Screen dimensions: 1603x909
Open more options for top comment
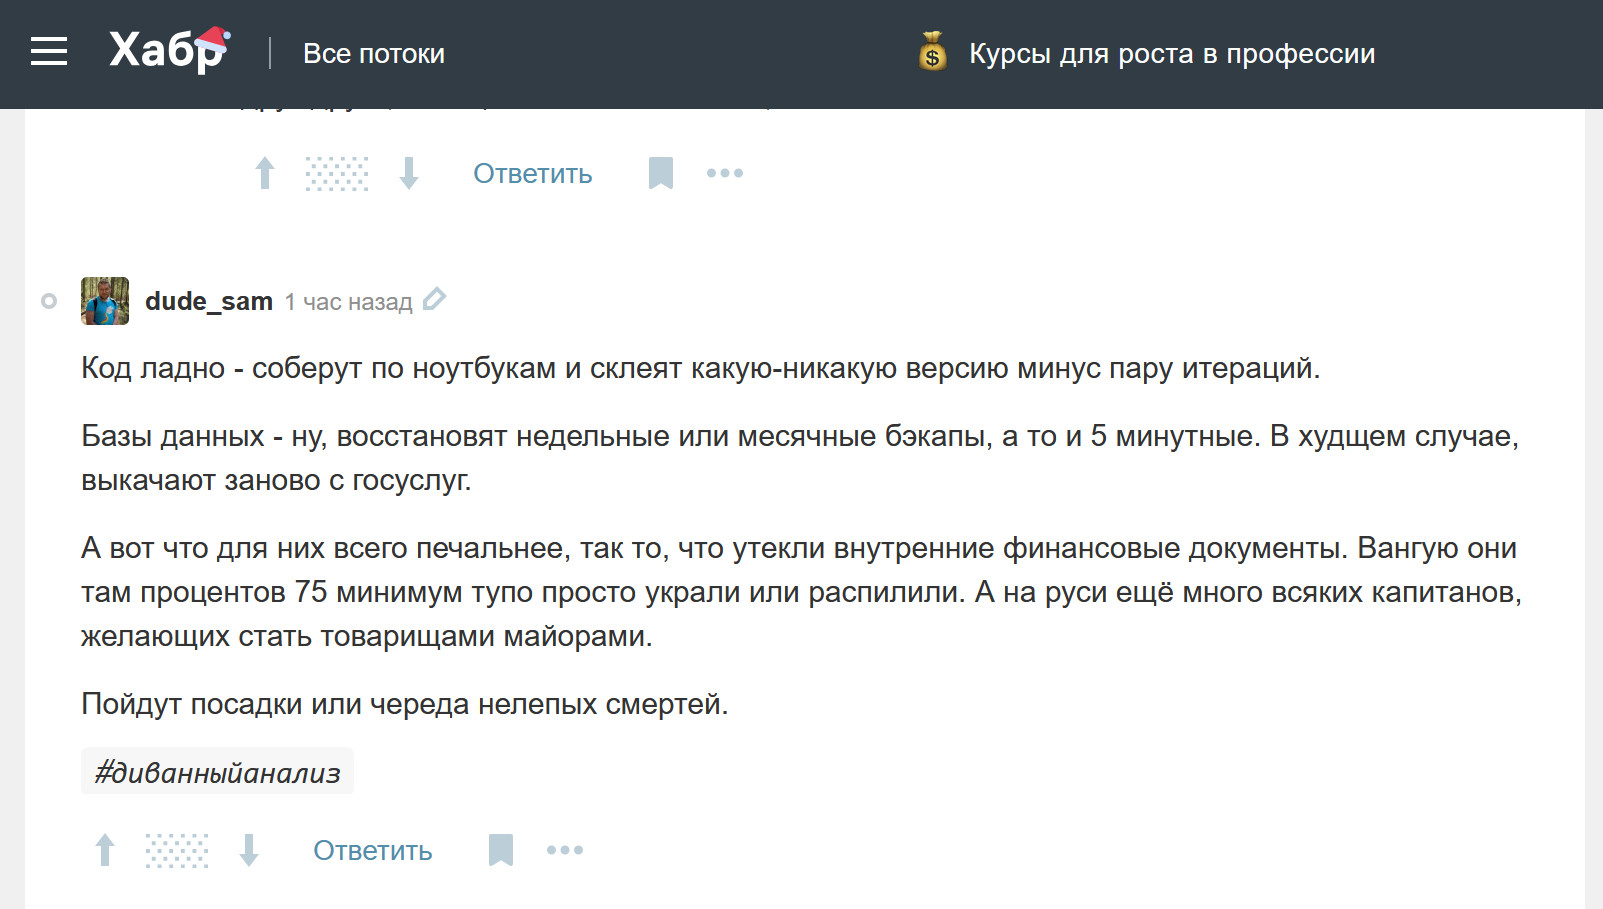click(x=724, y=173)
